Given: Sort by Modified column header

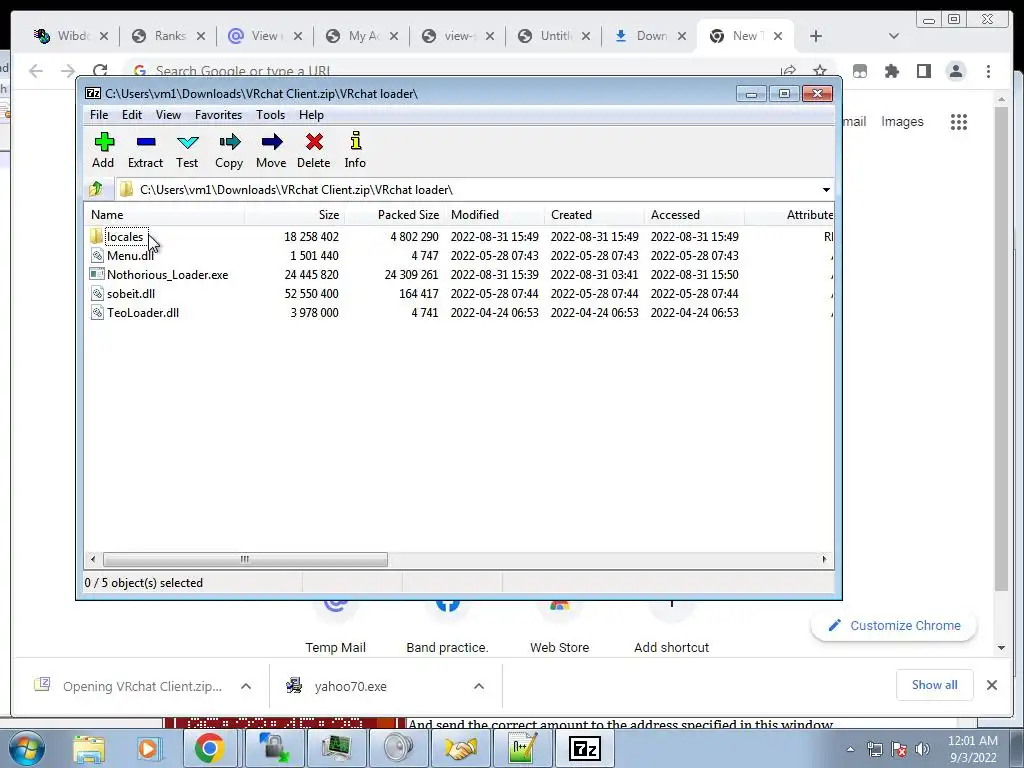Looking at the screenshot, I should point(495,215).
